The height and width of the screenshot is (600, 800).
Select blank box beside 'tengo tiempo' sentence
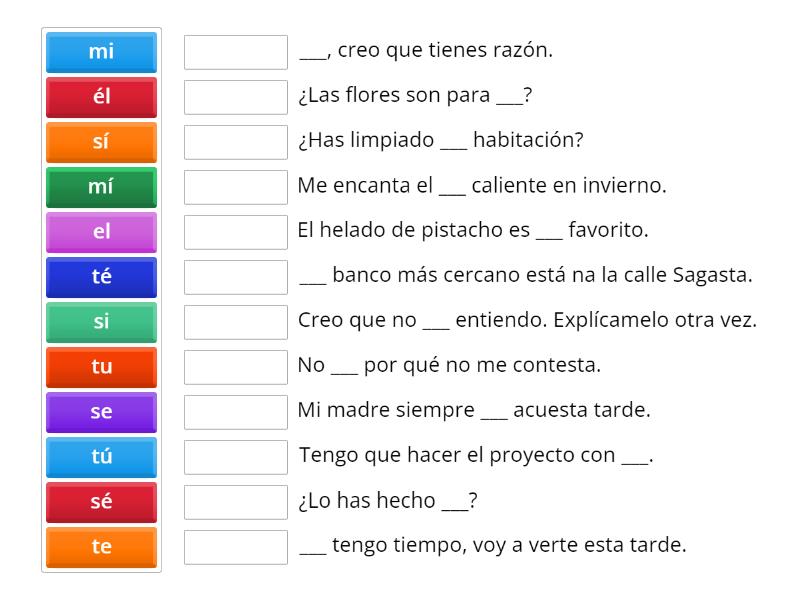(x=236, y=547)
